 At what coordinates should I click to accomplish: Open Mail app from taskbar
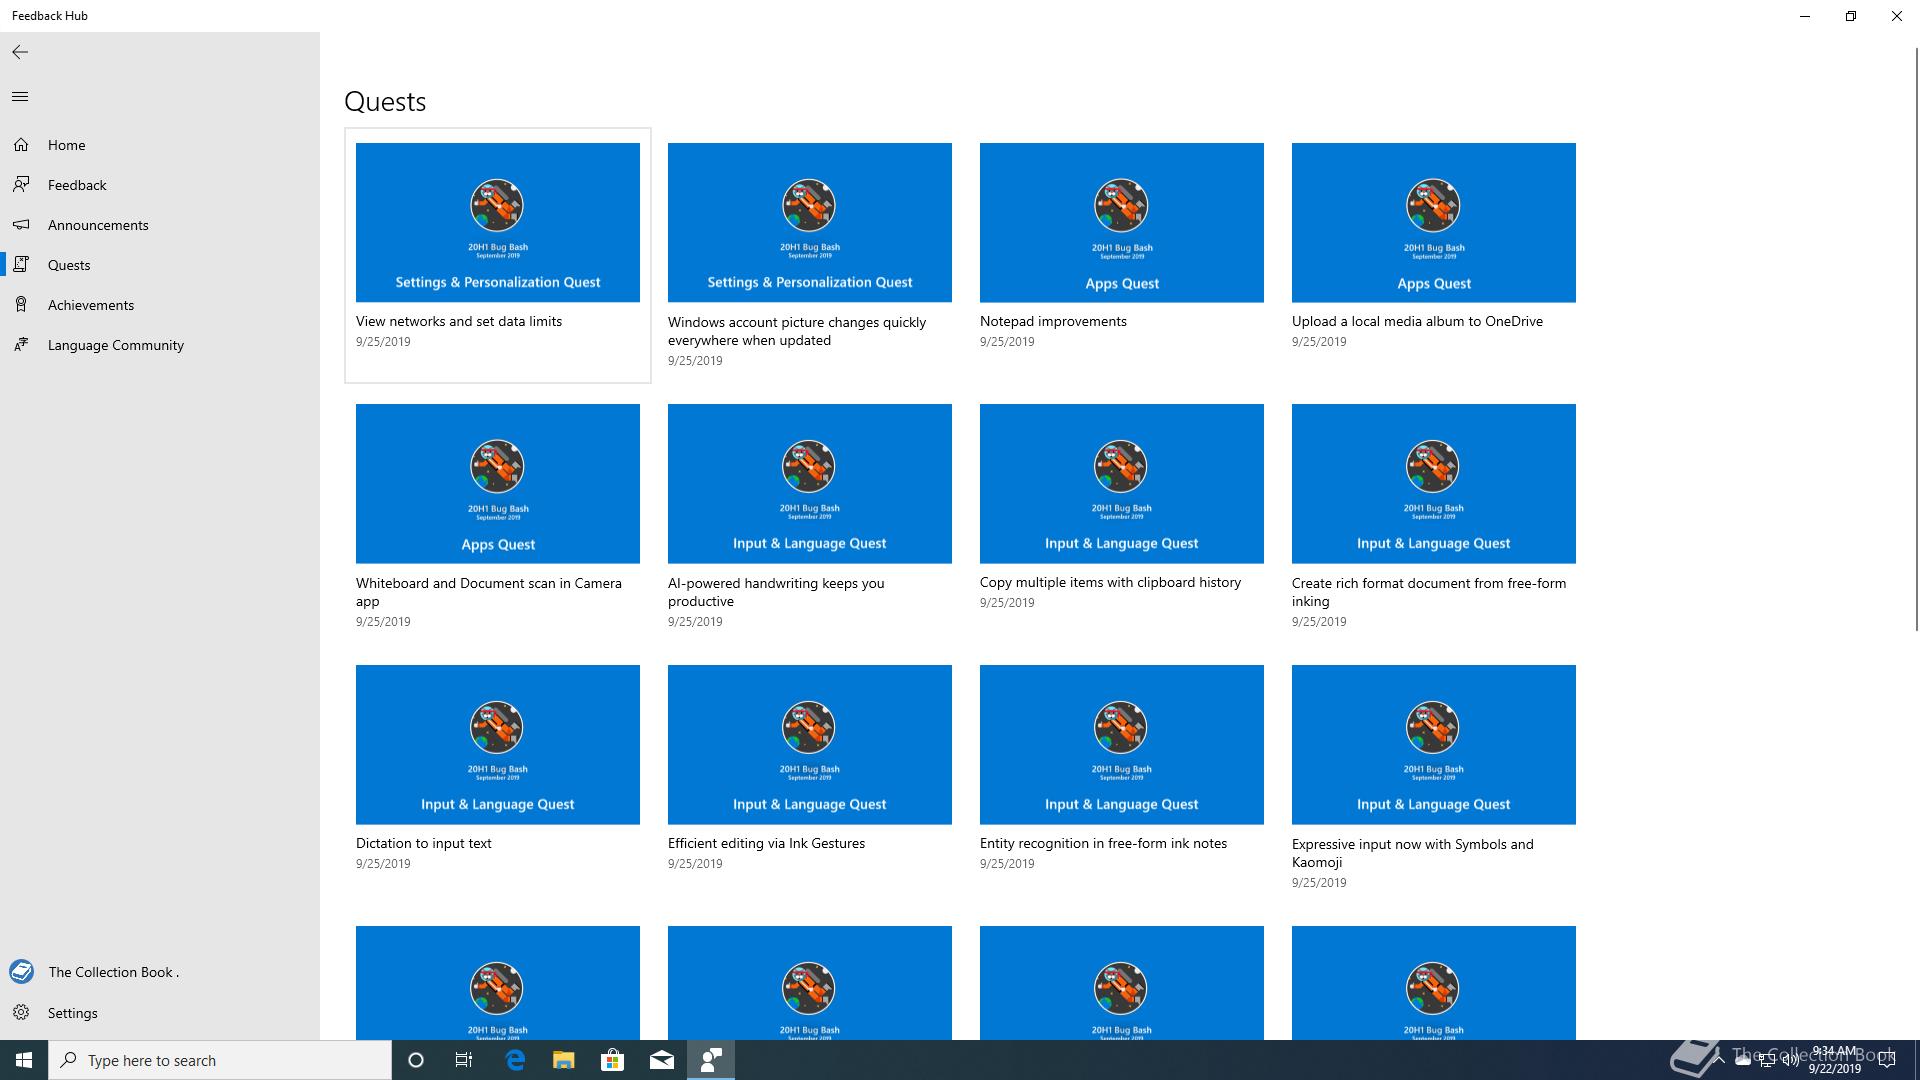[661, 1060]
